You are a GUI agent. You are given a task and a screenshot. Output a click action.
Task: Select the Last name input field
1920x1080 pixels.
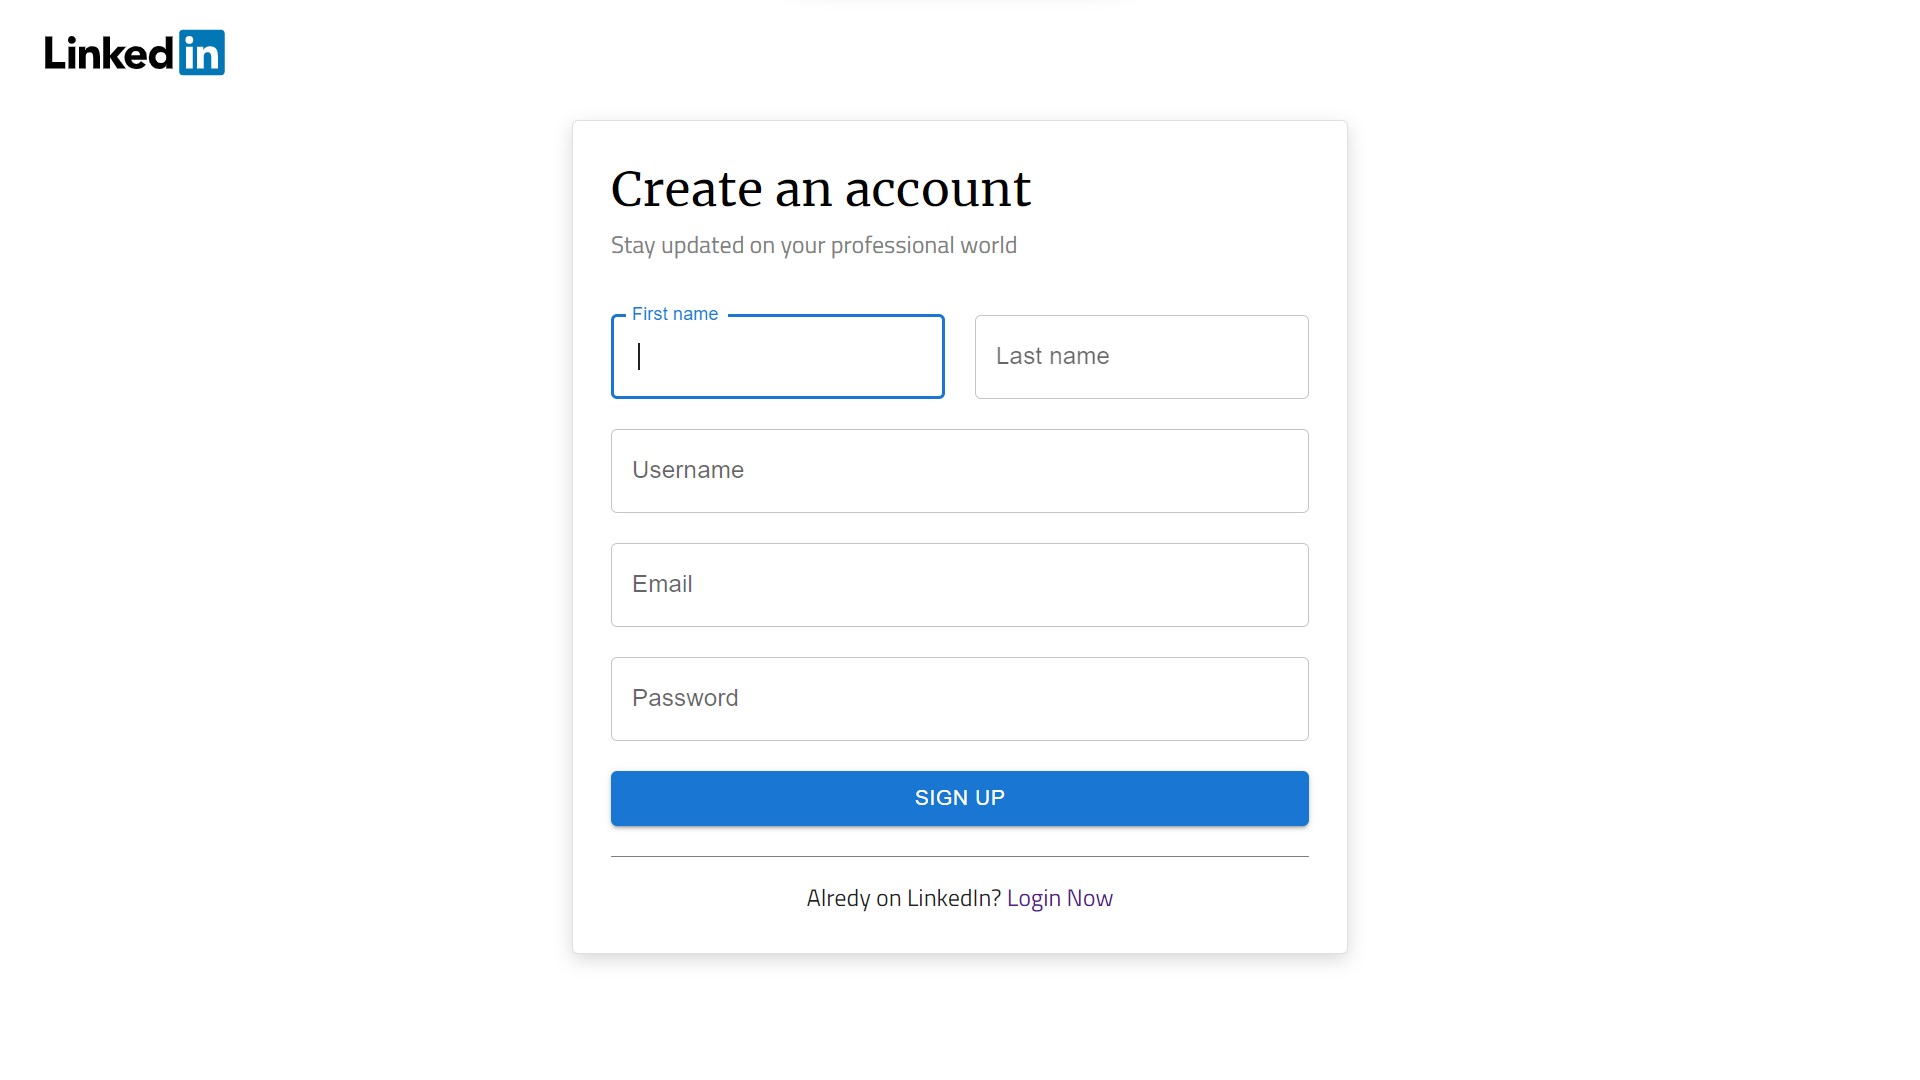(1141, 356)
